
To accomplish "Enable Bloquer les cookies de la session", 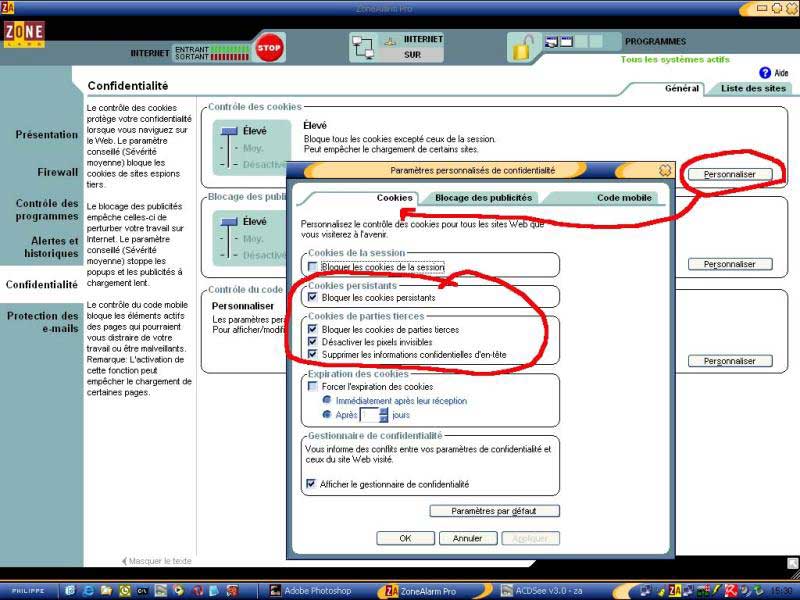I will pyautogui.click(x=314, y=267).
